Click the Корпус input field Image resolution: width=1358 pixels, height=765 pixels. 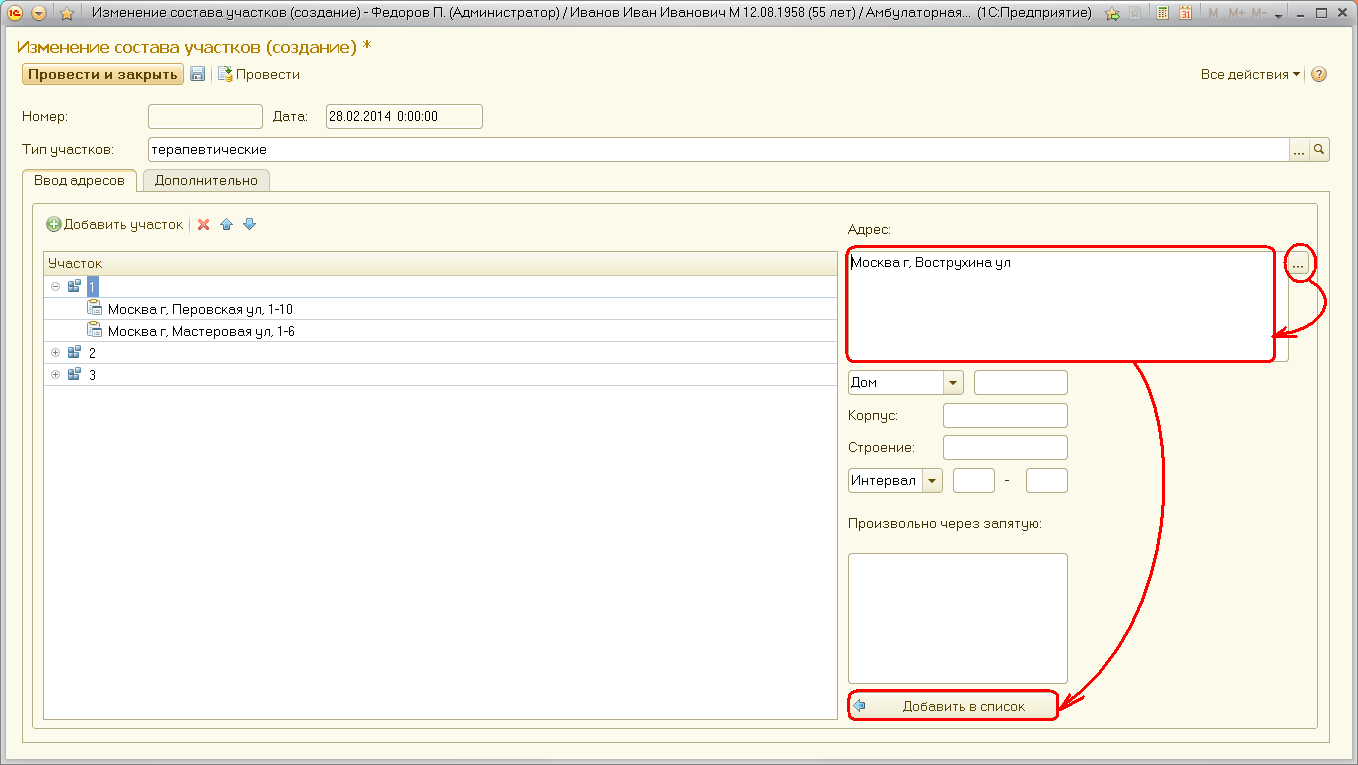pos(1005,415)
